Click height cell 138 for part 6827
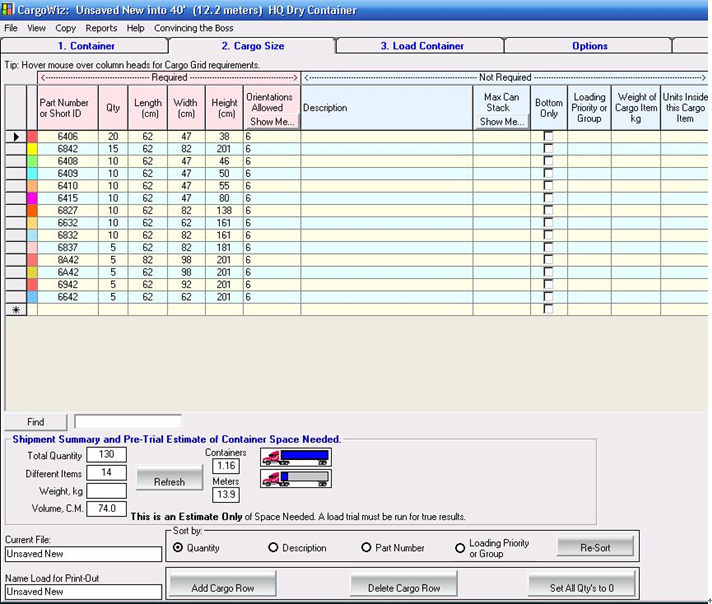Screen dimensions: 712x604 pyautogui.click(x=224, y=210)
